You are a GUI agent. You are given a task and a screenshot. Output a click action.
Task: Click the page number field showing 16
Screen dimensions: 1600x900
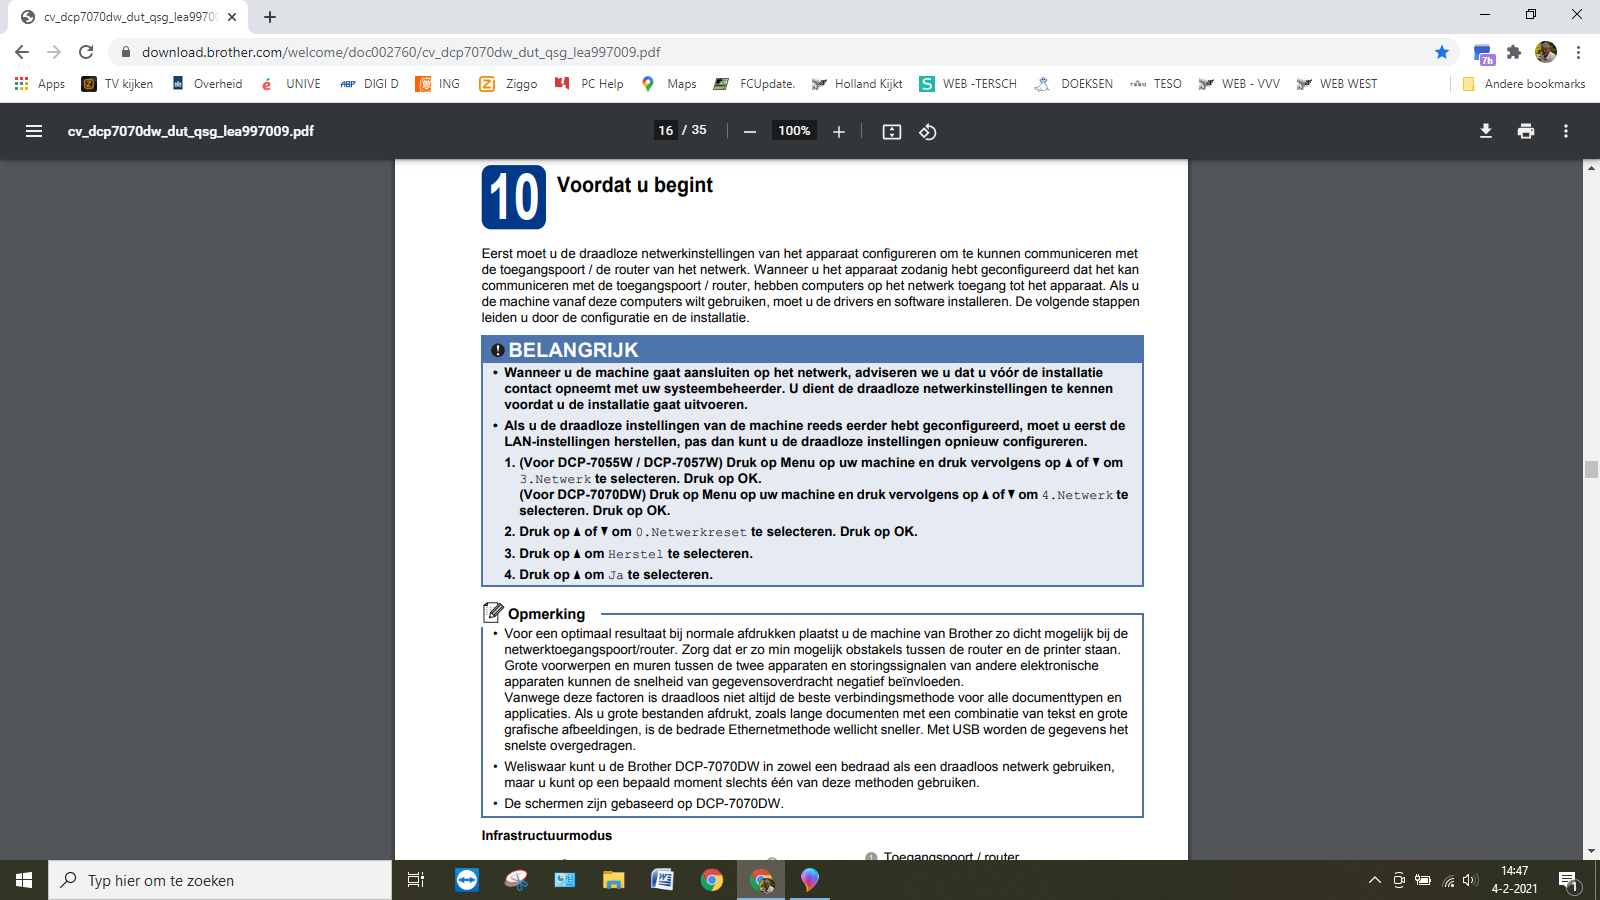[666, 130]
